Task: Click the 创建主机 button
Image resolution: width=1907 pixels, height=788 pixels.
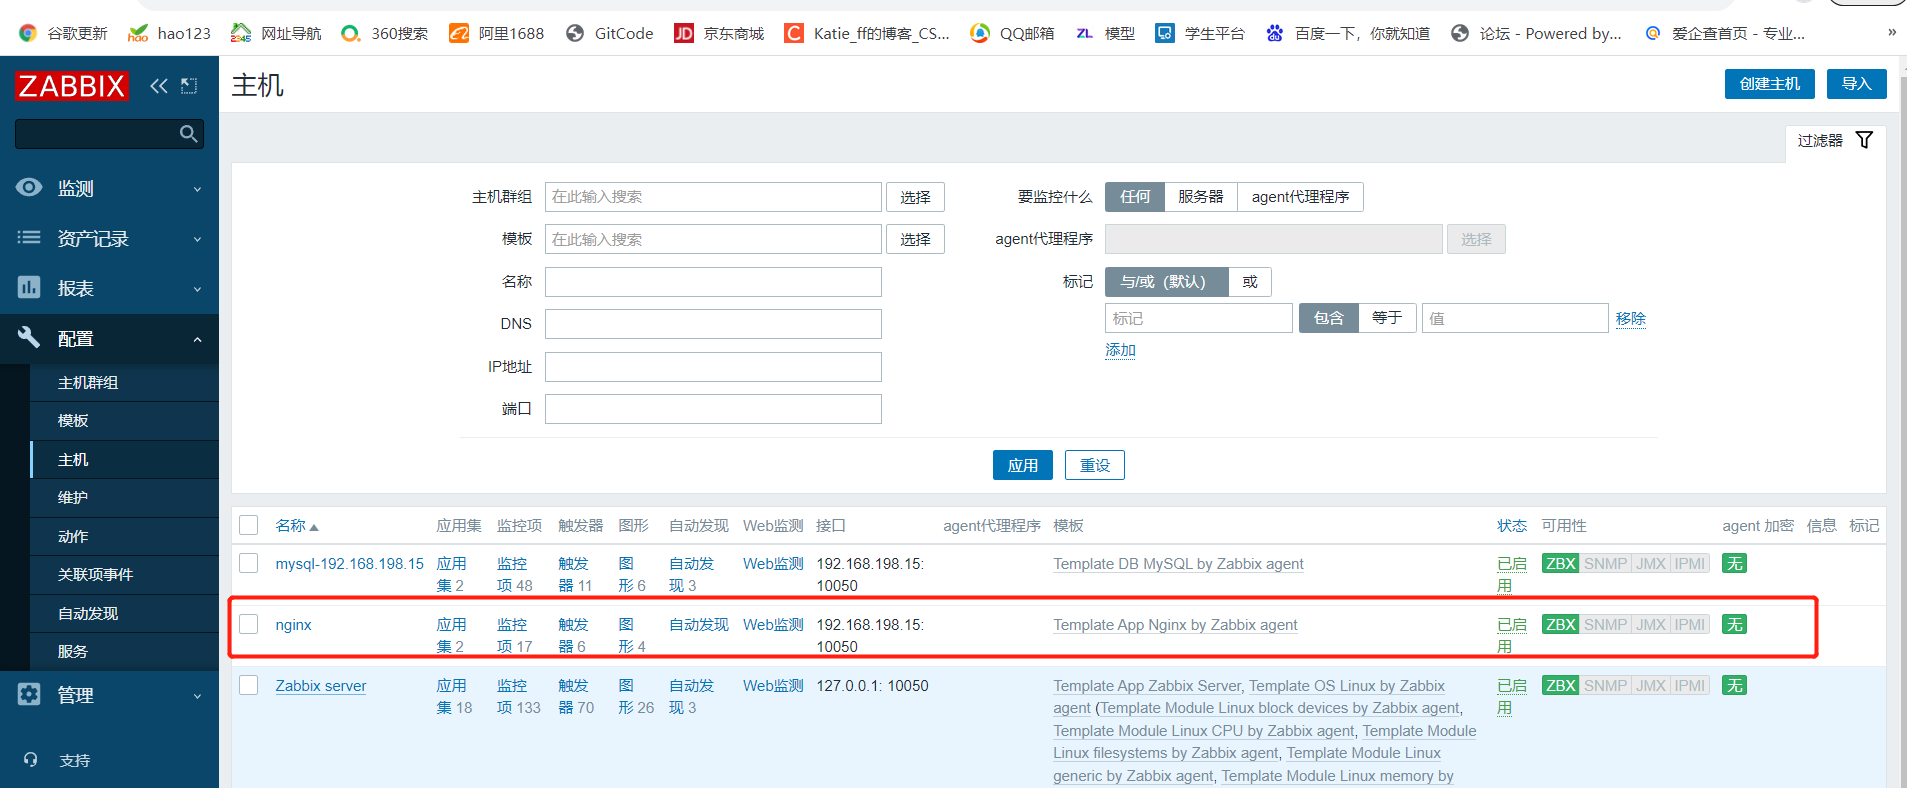Action: (1770, 84)
